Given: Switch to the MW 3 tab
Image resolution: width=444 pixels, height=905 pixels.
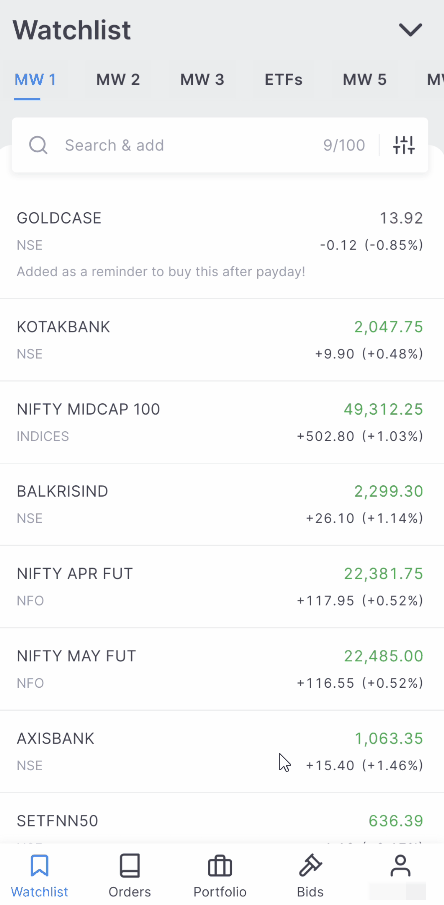Looking at the screenshot, I should [x=202, y=80].
